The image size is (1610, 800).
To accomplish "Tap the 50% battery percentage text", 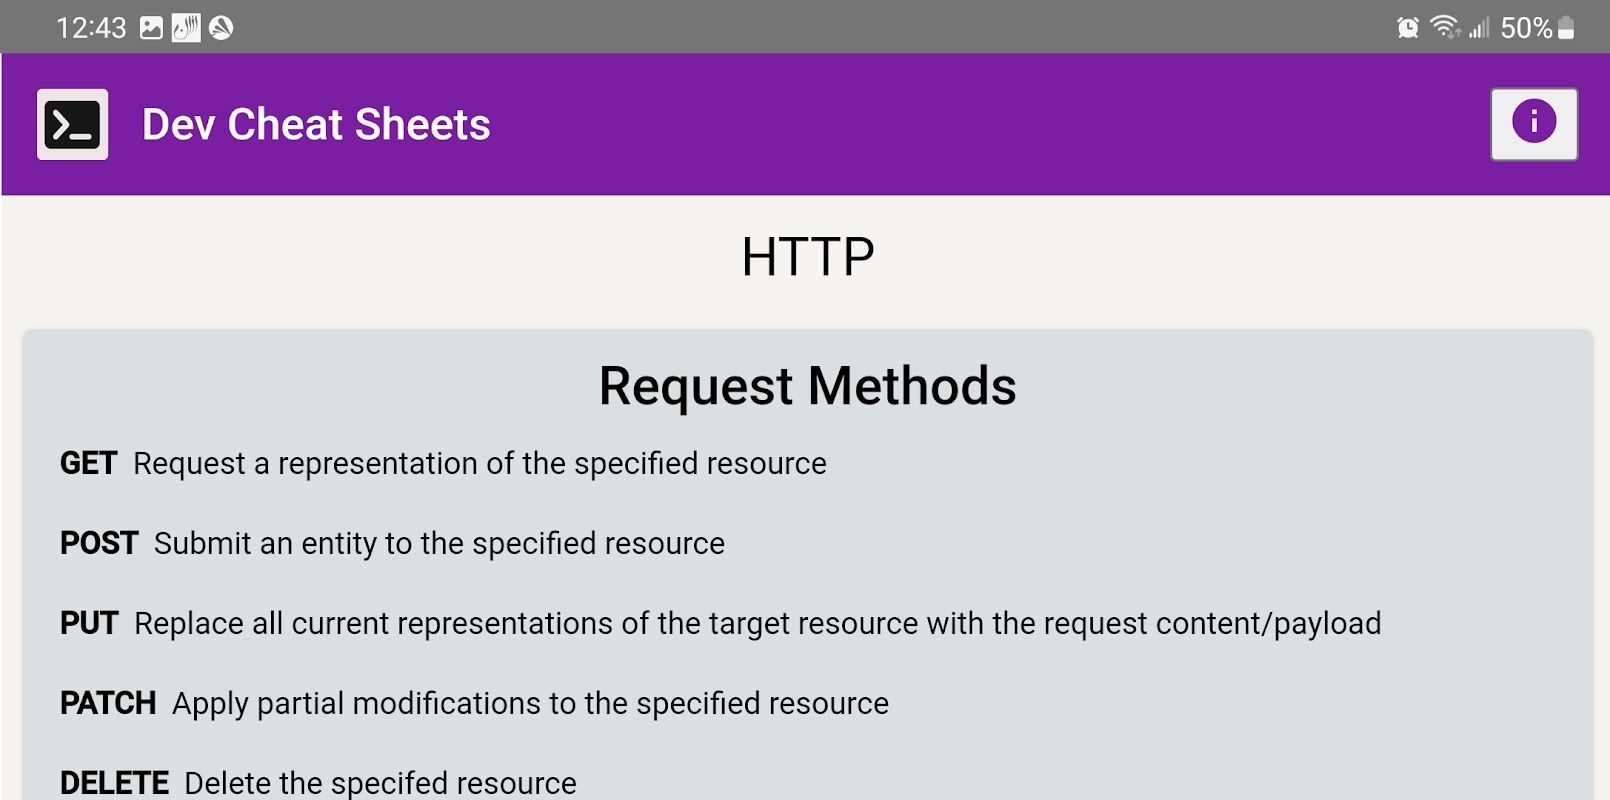I will [x=1525, y=28].
